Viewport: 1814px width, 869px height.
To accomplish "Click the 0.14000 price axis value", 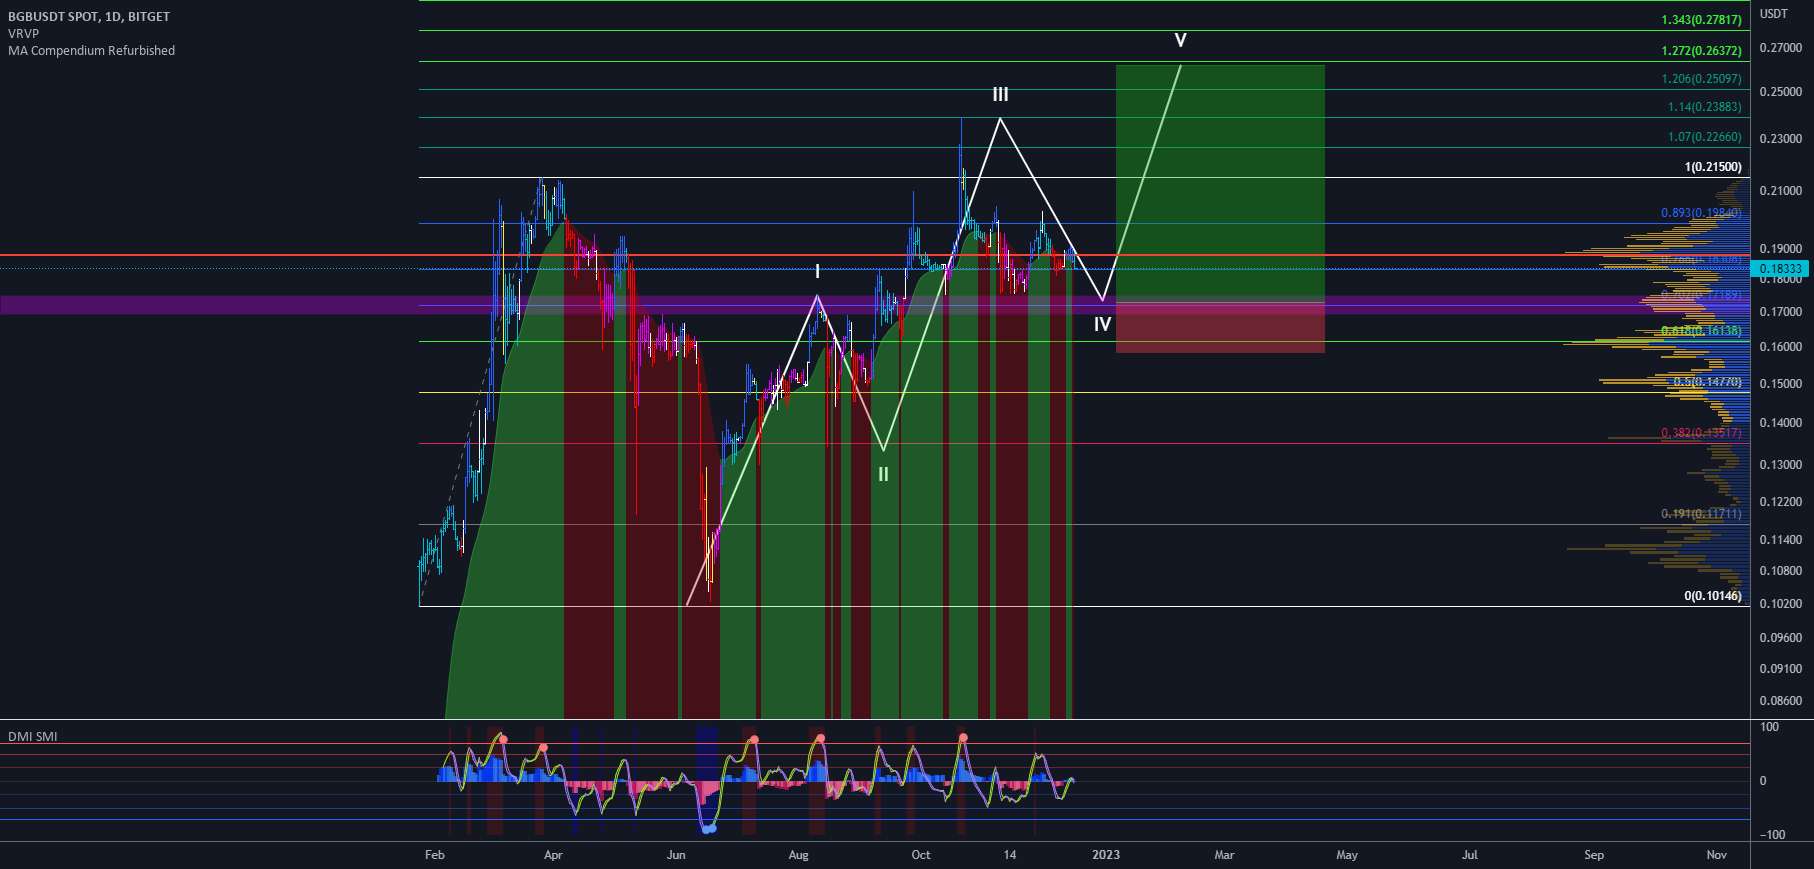I will coord(1780,423).
